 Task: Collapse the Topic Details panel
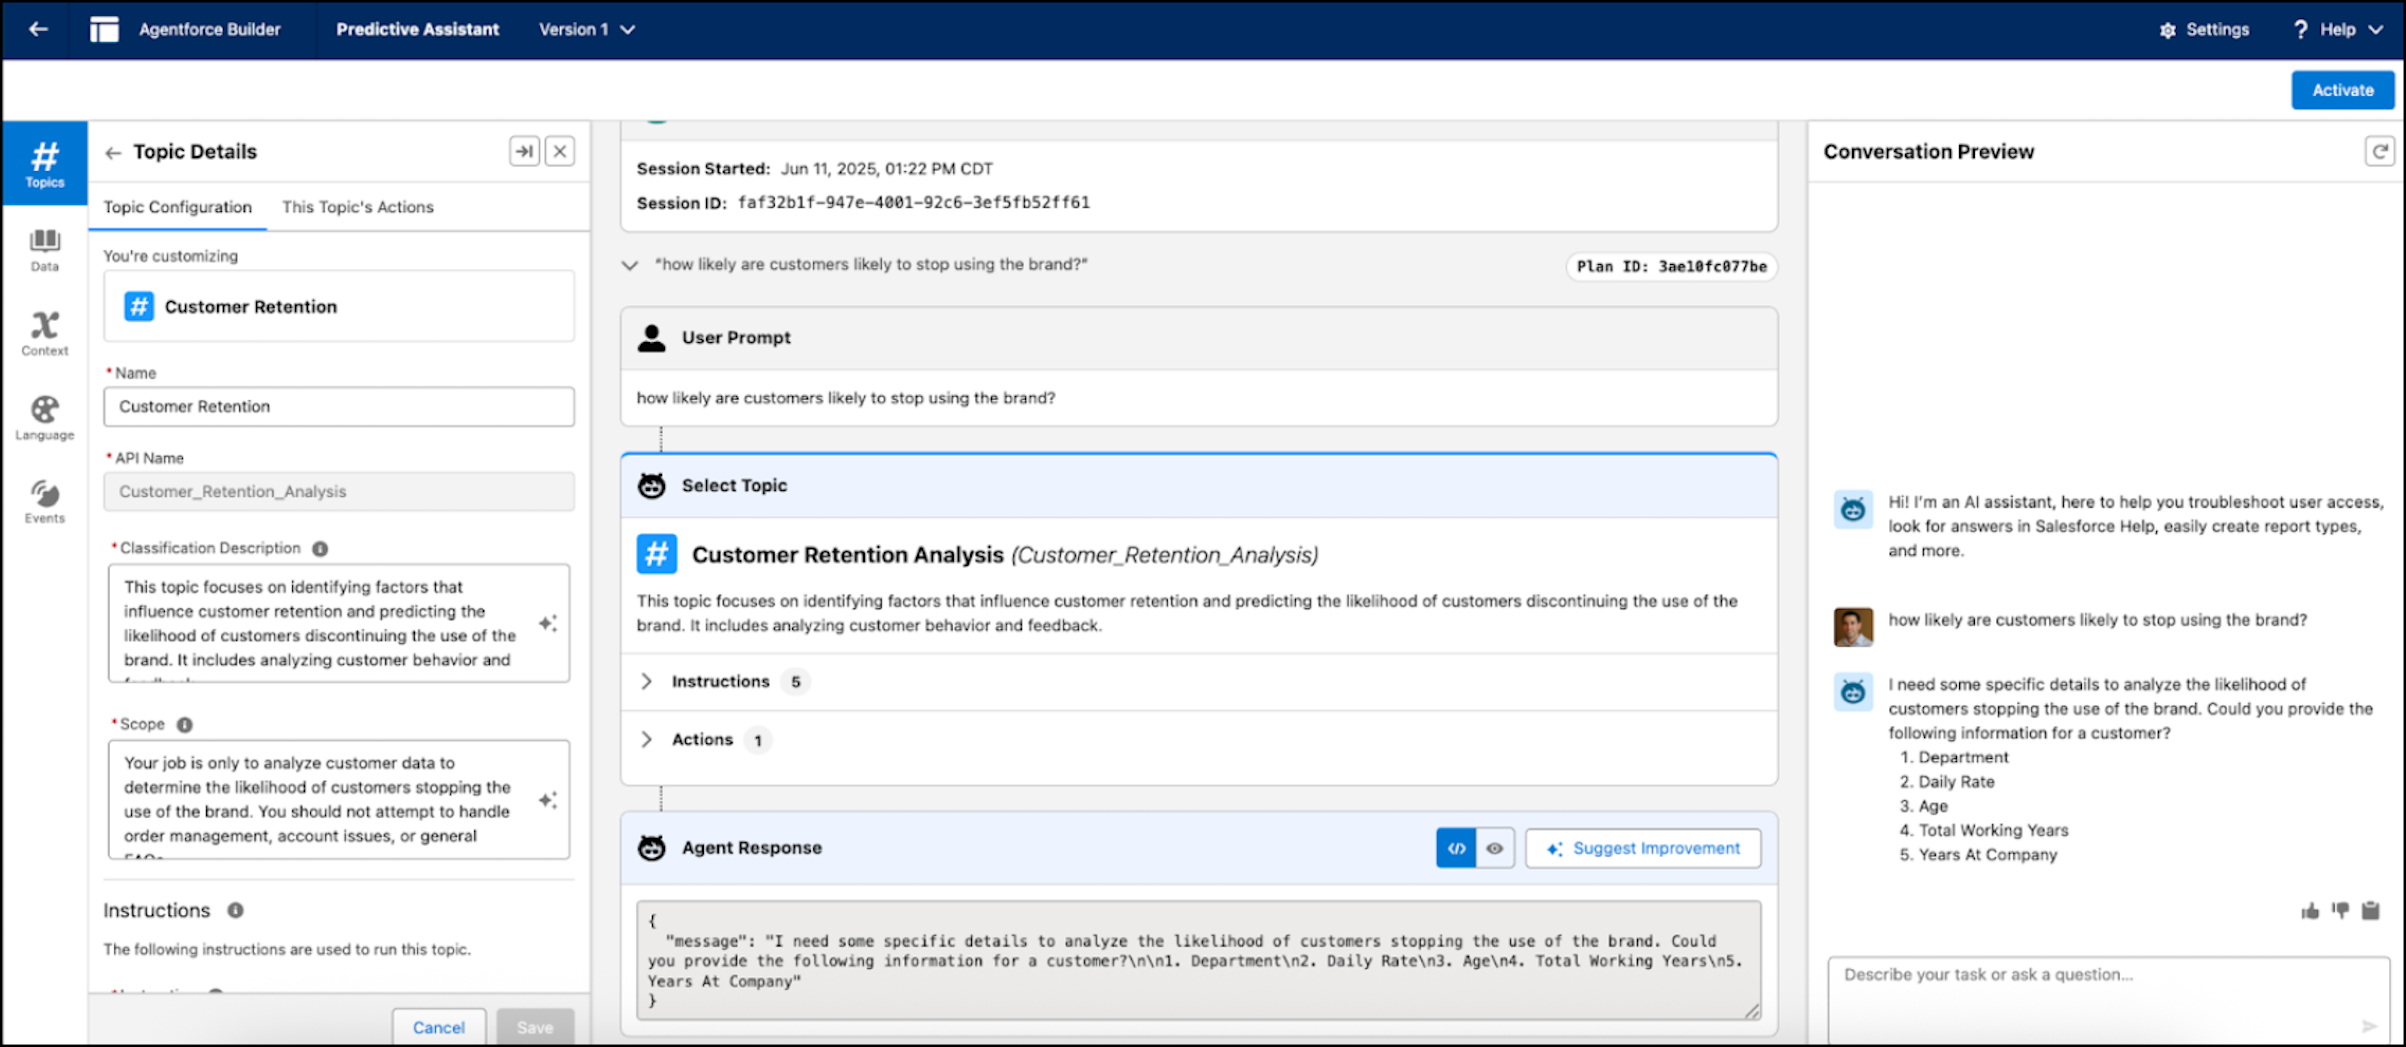tap(525, 151)
